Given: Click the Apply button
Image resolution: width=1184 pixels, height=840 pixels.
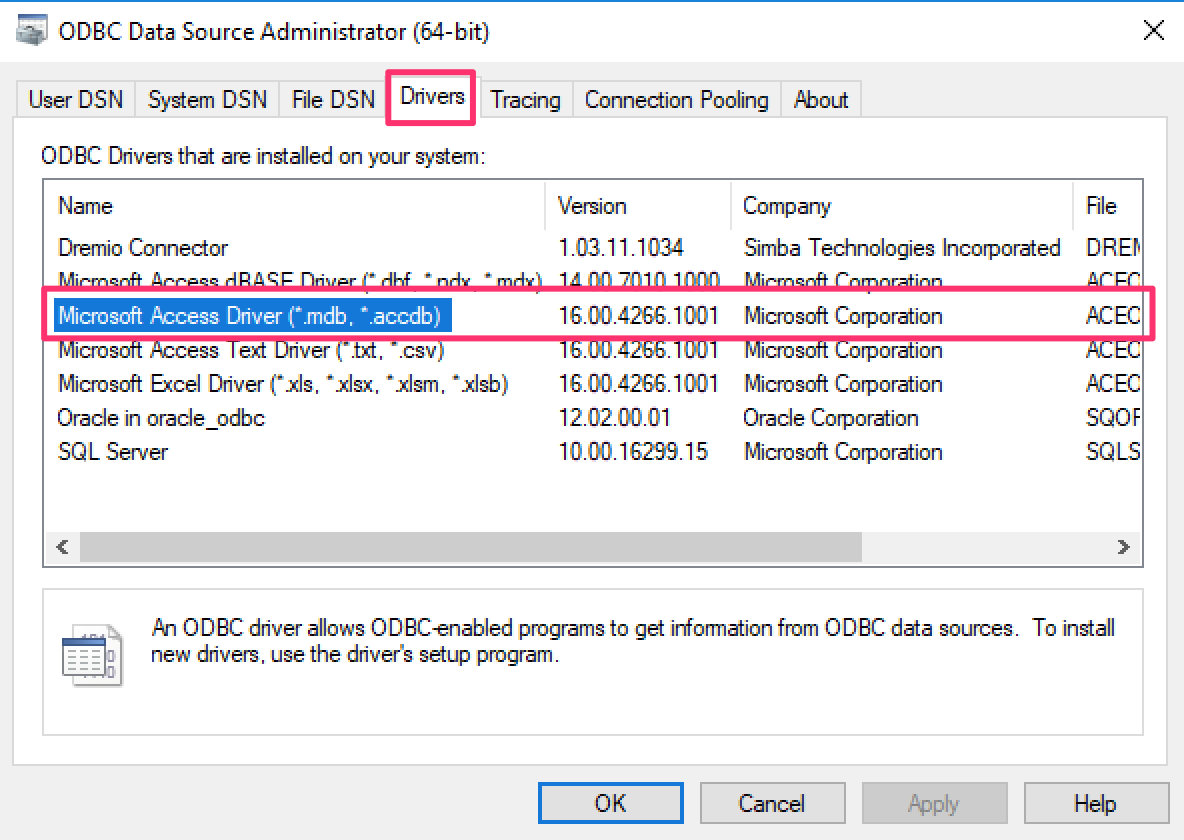Looking at the screenshot, I should click(934, 803).
